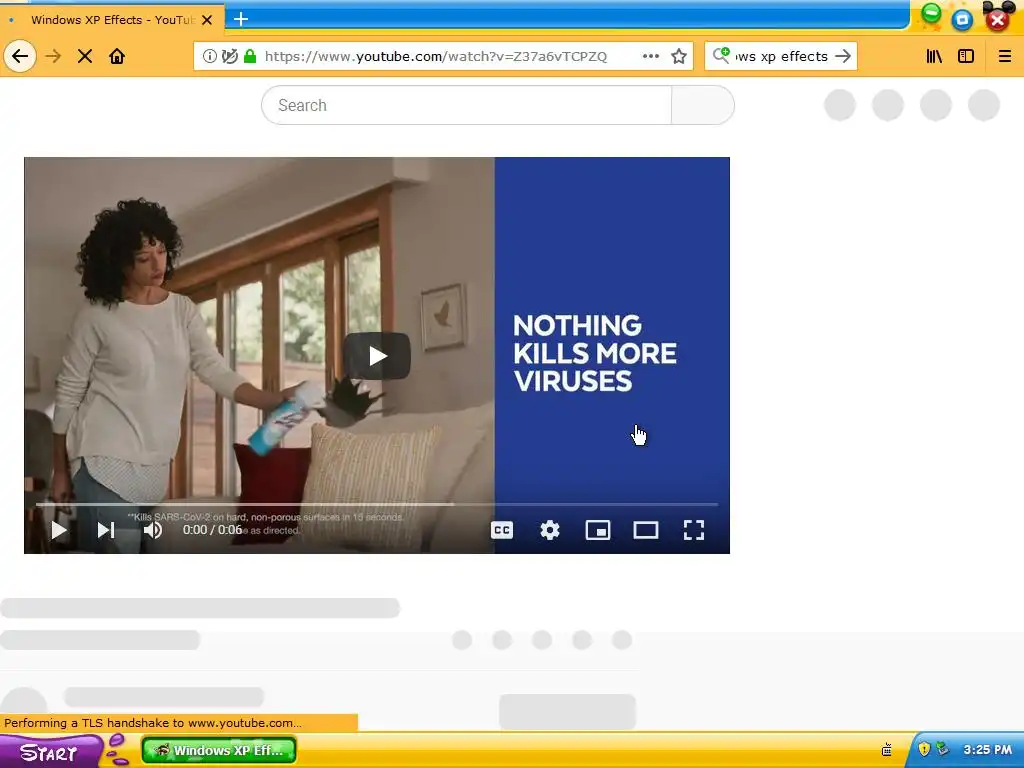
Task: Enter fullscreen with the corner brackets icon
Action: tap(694, 530)
